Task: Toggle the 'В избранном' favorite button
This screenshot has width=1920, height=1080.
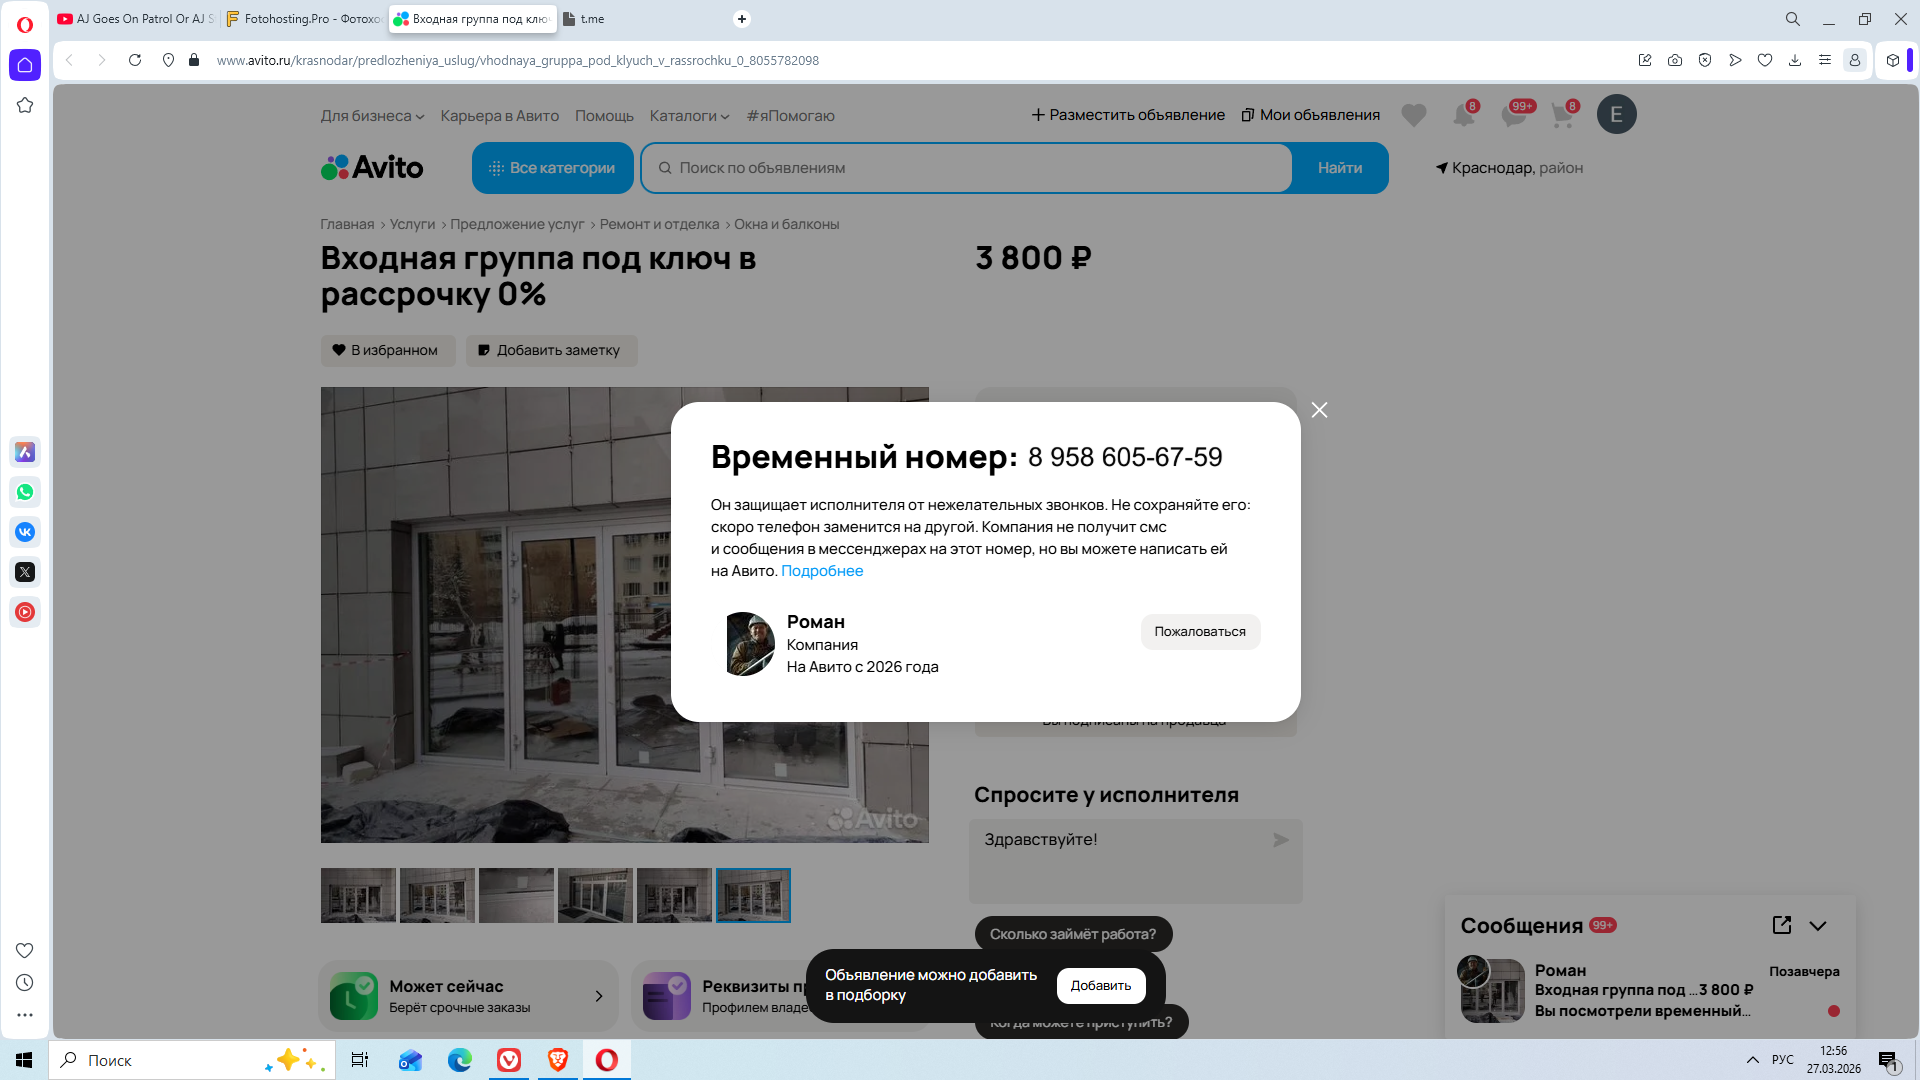Action: (x=388, y=350)
